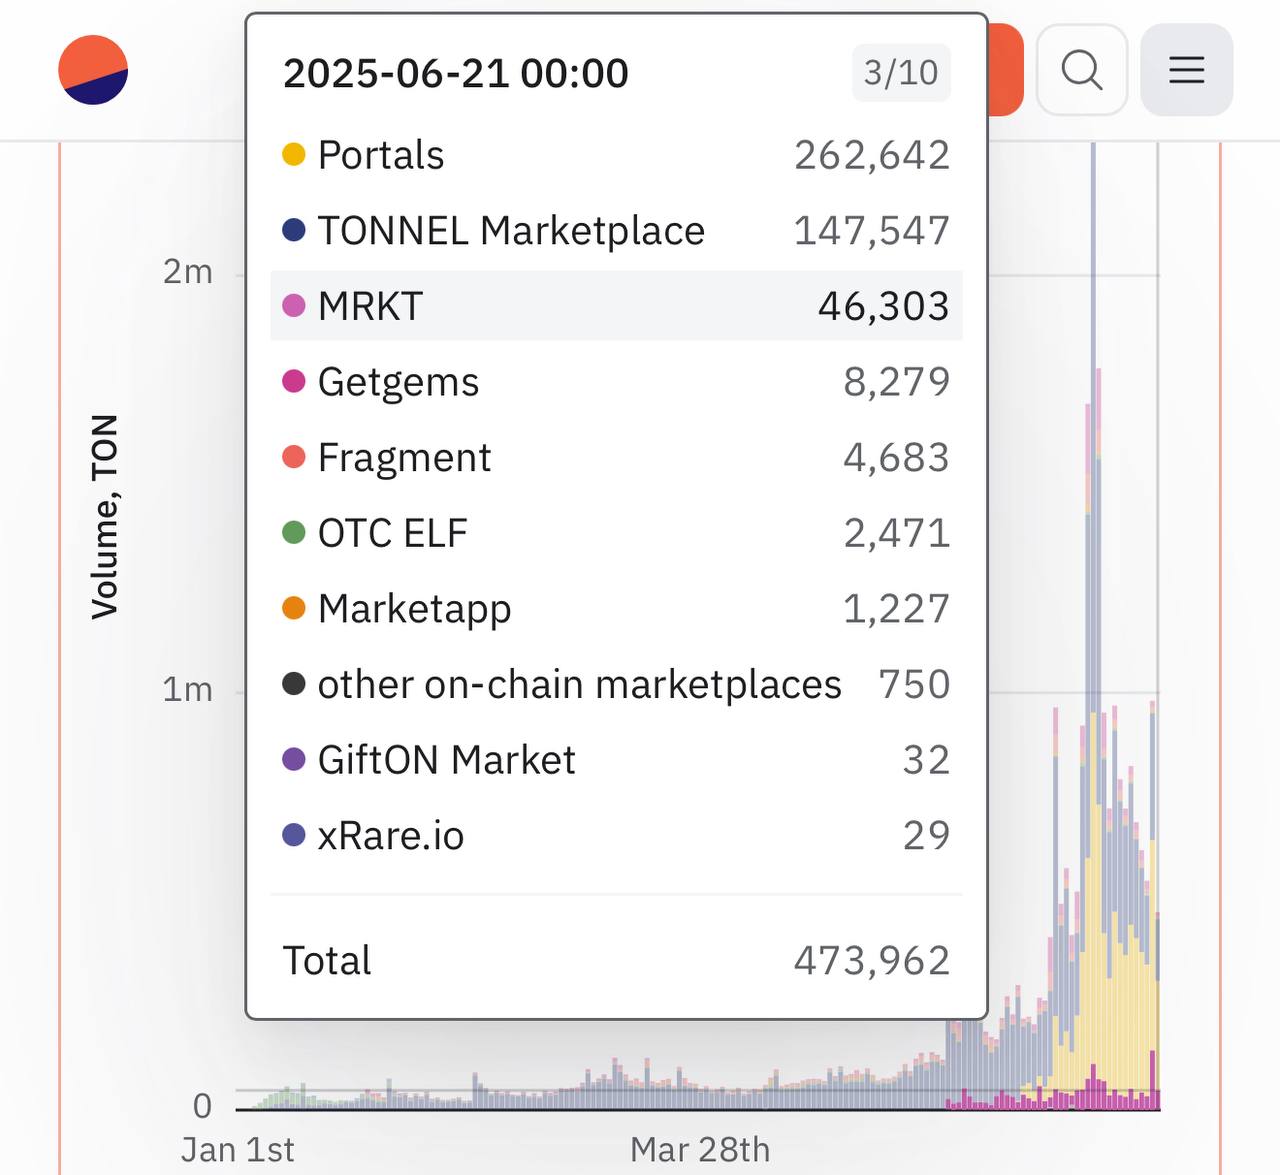Select the Marketapp row label
The image size is (1280, 1175).
pos(414,609)
